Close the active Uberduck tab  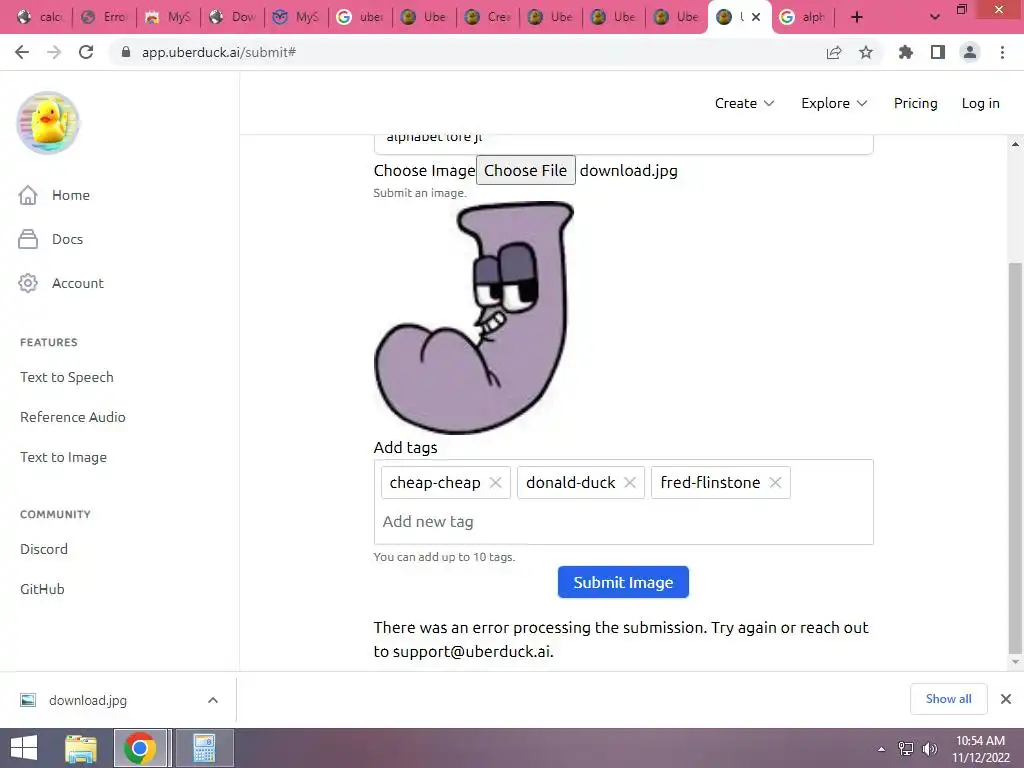[x=756, y=17]
